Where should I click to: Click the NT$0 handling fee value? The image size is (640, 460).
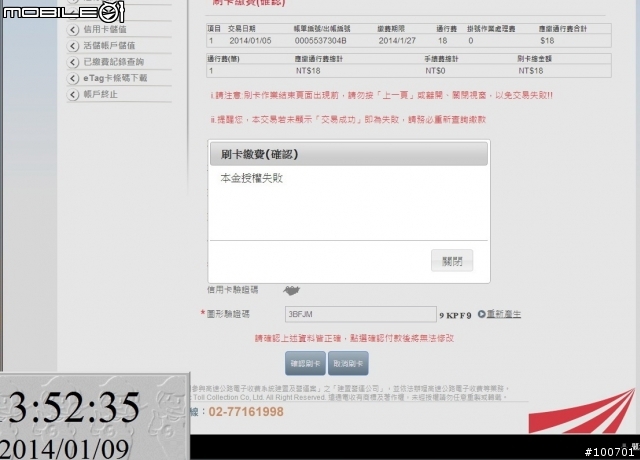435,71
